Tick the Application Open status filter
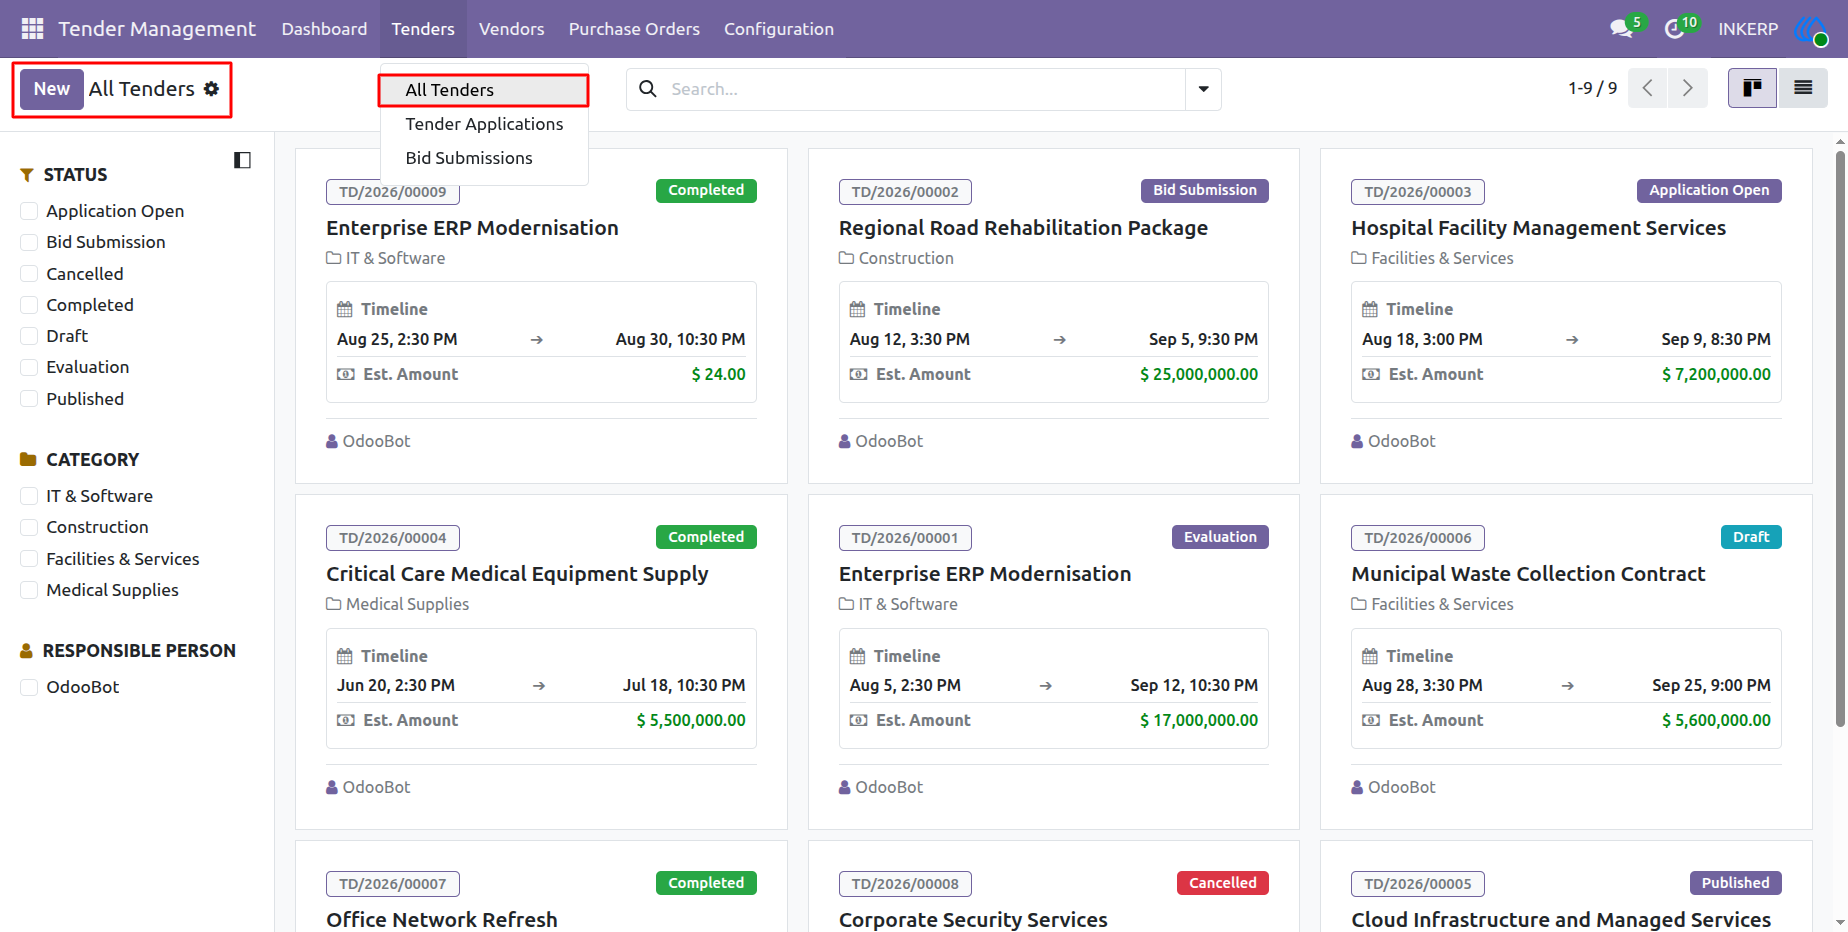 tap(29, 211)
